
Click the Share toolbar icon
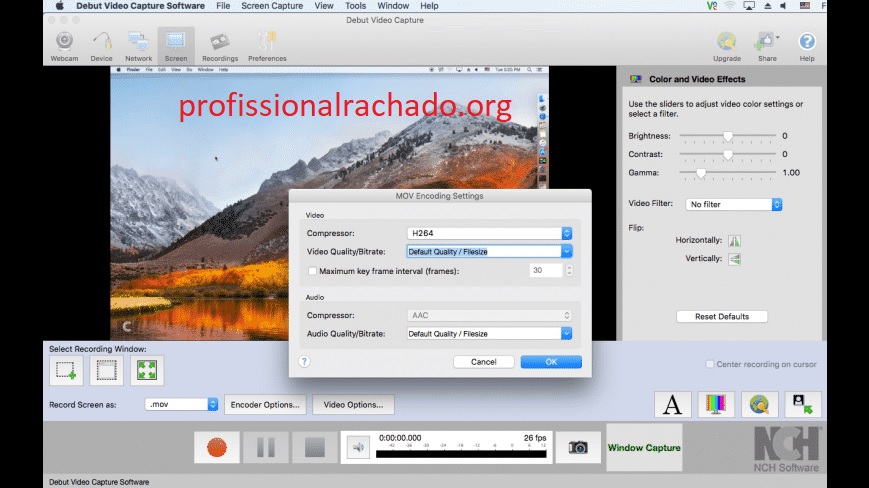click(x=767, y=46)
